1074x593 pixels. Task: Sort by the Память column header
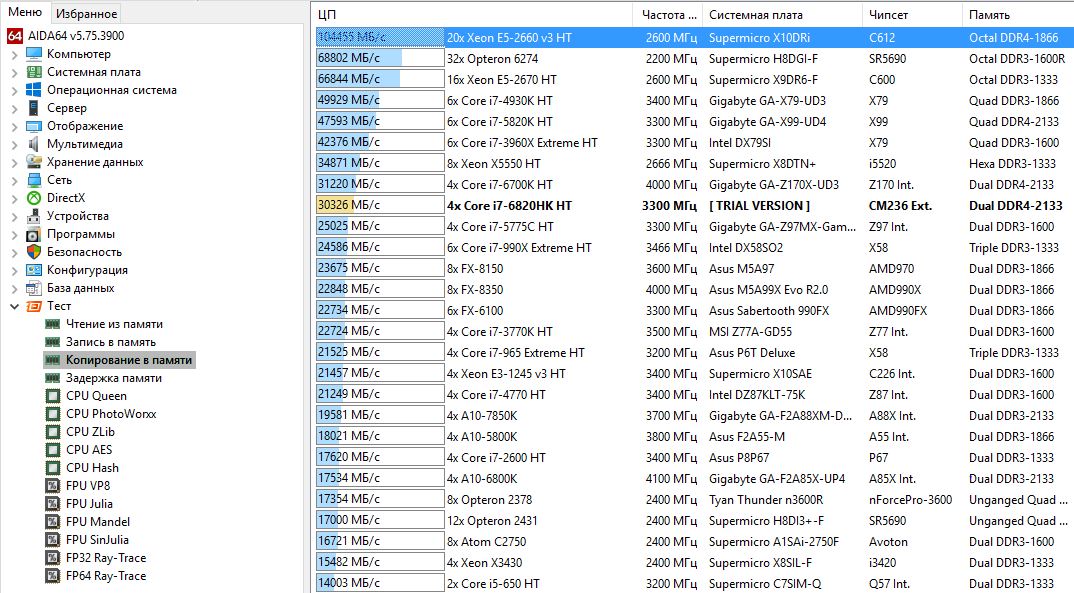tap(1018, 14)
